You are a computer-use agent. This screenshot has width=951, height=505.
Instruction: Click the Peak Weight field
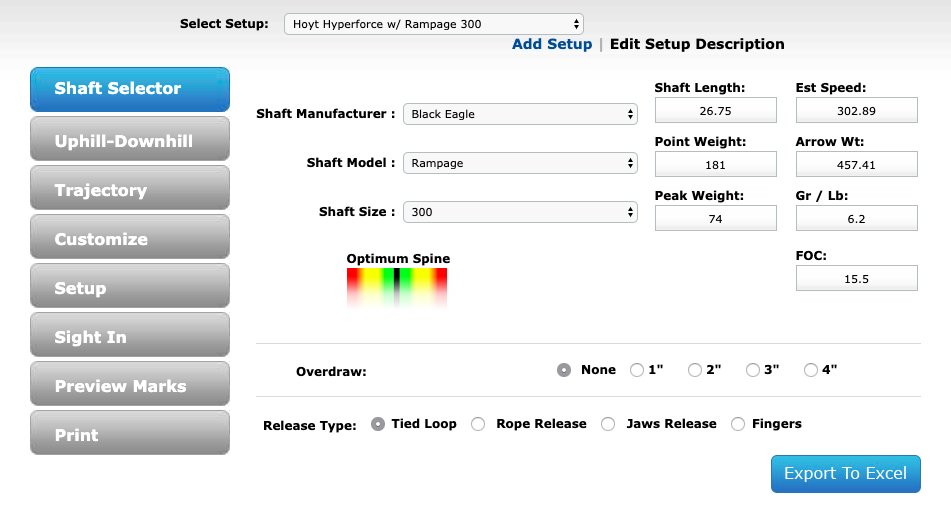coord(716,218)
